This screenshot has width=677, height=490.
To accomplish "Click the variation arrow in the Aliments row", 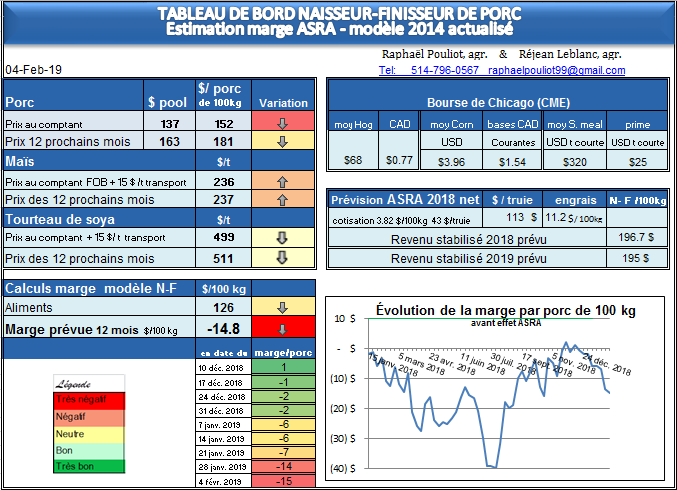I will 283,308.
